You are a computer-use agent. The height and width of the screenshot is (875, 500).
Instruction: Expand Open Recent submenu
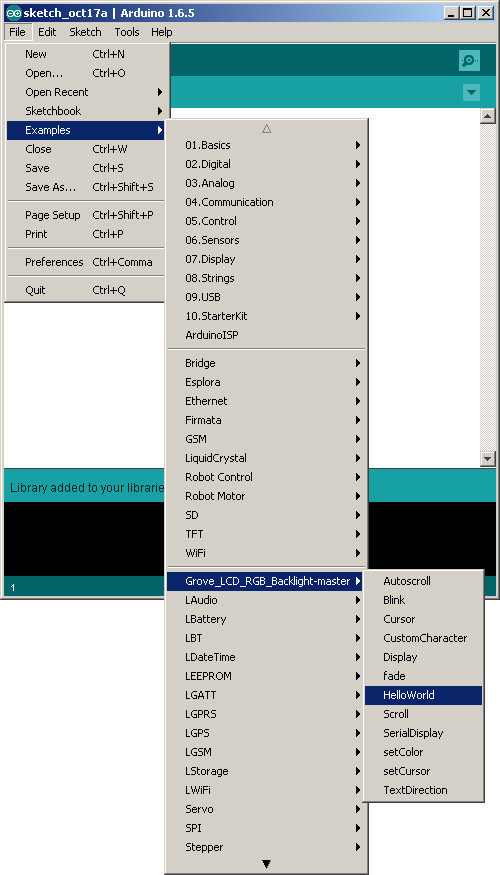[x=85, y=92]
